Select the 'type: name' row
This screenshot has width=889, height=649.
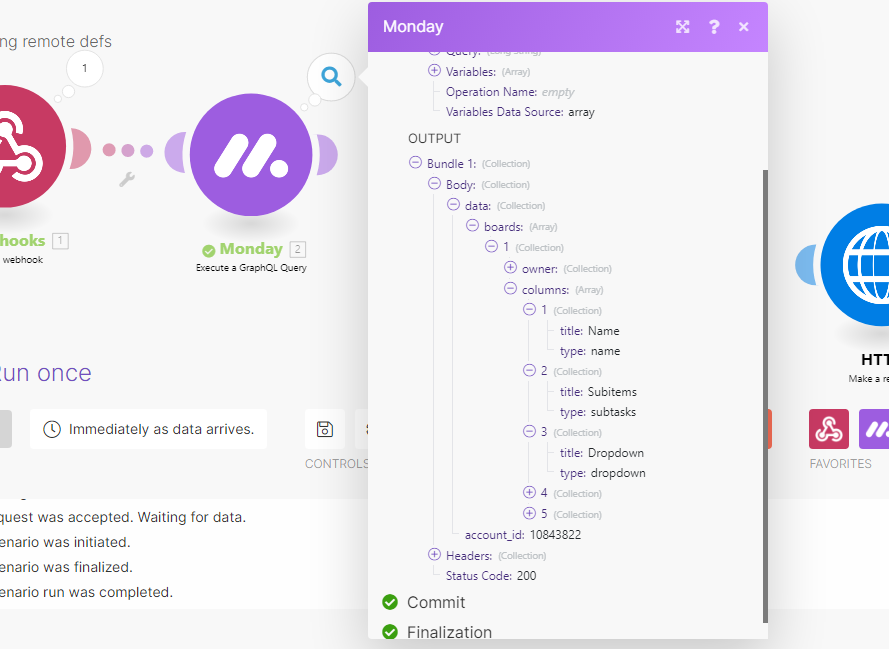pos(590,351)
